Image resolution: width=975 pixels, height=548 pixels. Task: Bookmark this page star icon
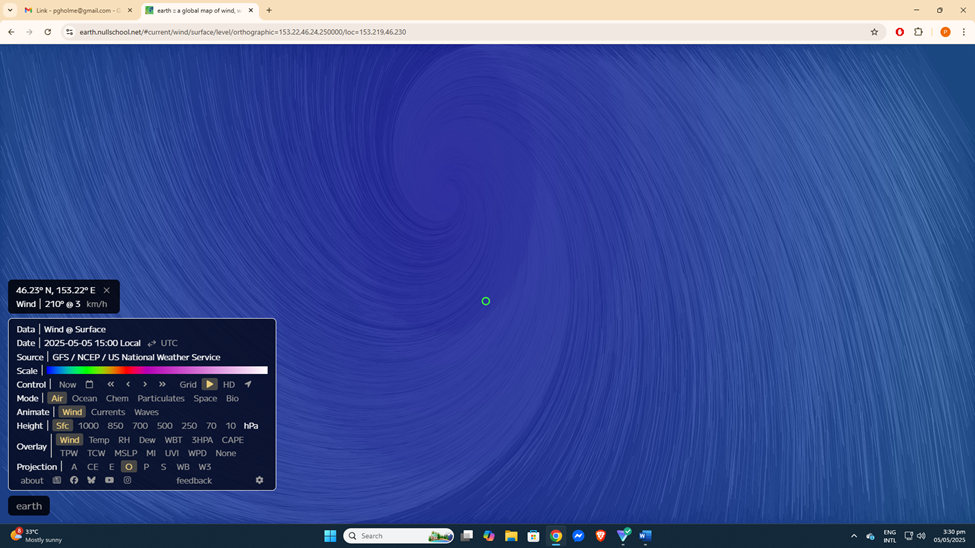[x=874, y=32]
